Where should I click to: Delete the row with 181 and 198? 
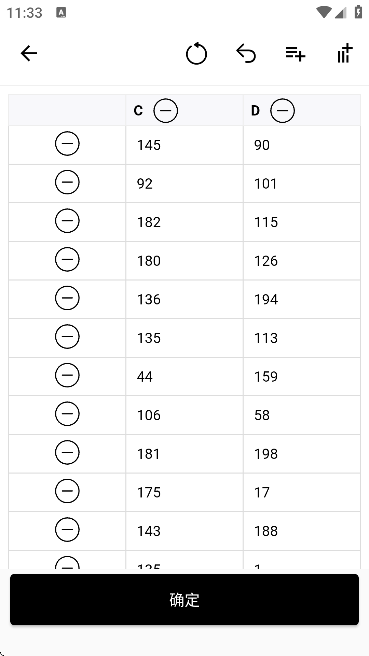[67, 452]
